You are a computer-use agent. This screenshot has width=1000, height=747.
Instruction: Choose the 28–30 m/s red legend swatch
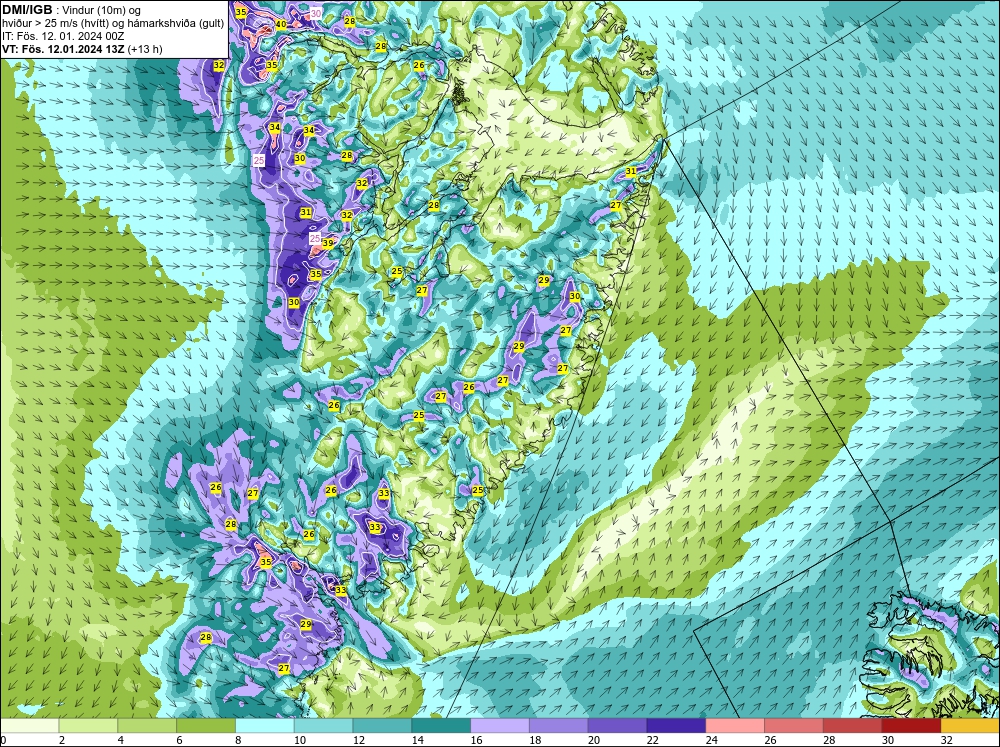click(853, 726)
